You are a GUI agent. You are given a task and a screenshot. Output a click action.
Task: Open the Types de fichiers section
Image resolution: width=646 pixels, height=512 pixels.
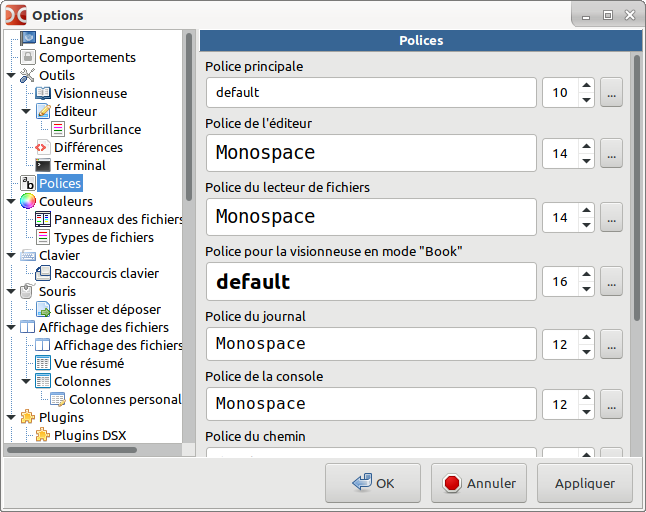coord(103,237)
